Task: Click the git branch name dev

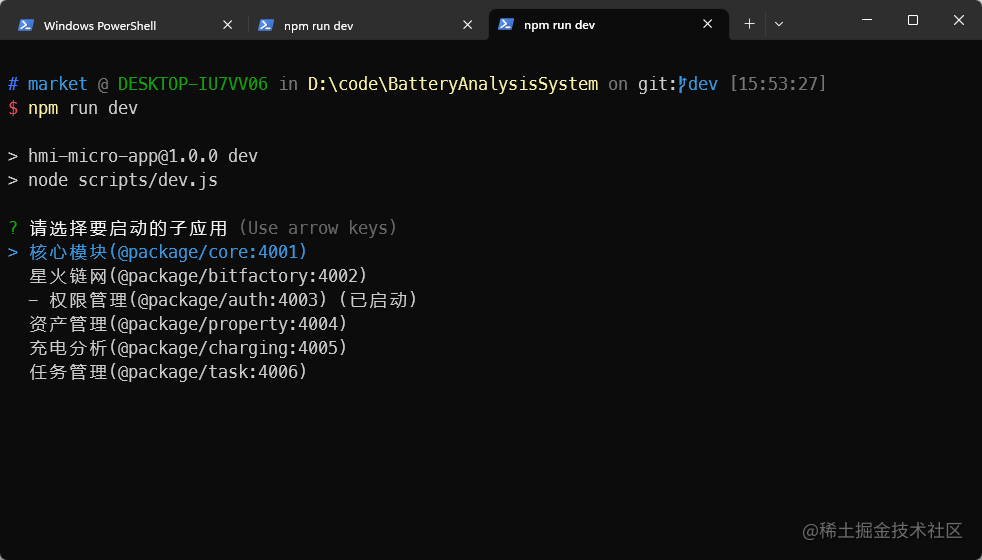Action: 703,84
